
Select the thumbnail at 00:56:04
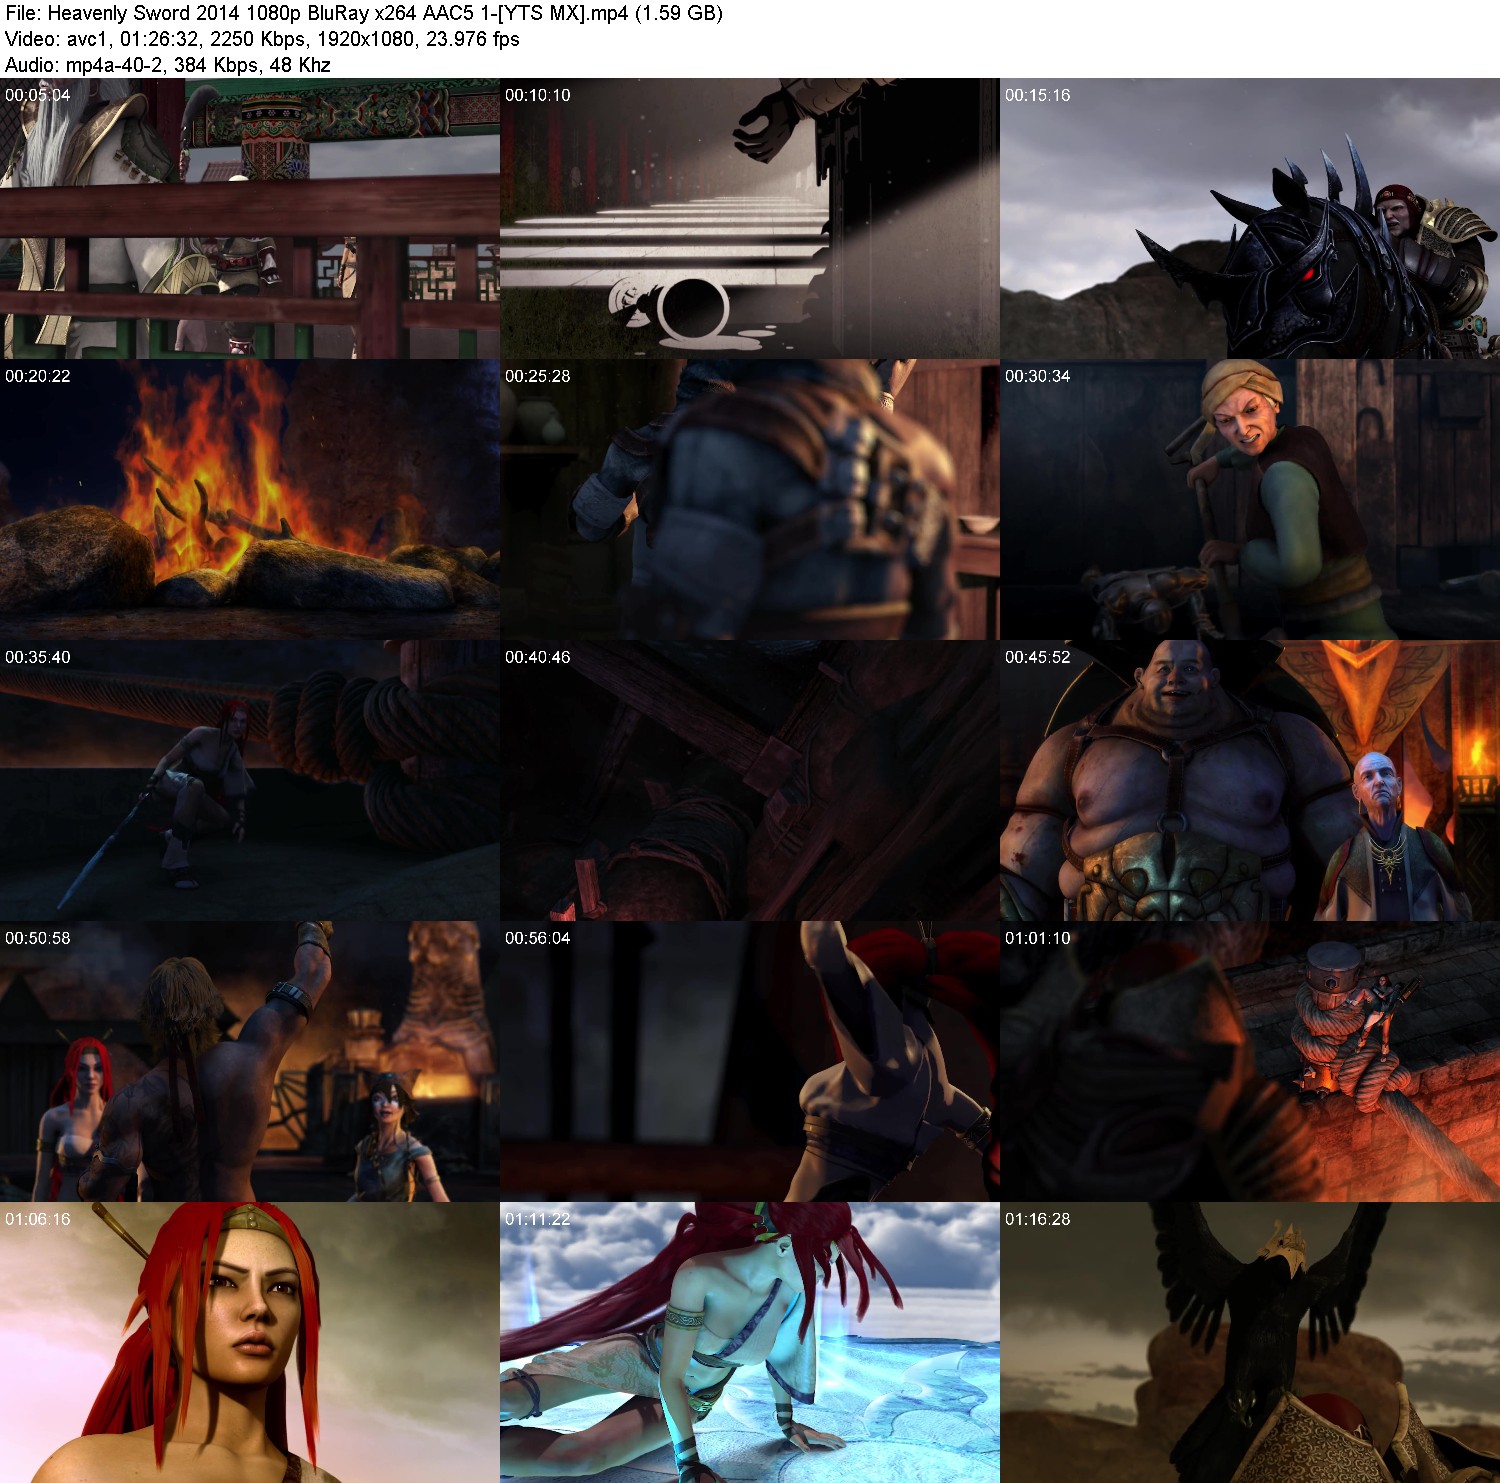(x=750, y=1061)
